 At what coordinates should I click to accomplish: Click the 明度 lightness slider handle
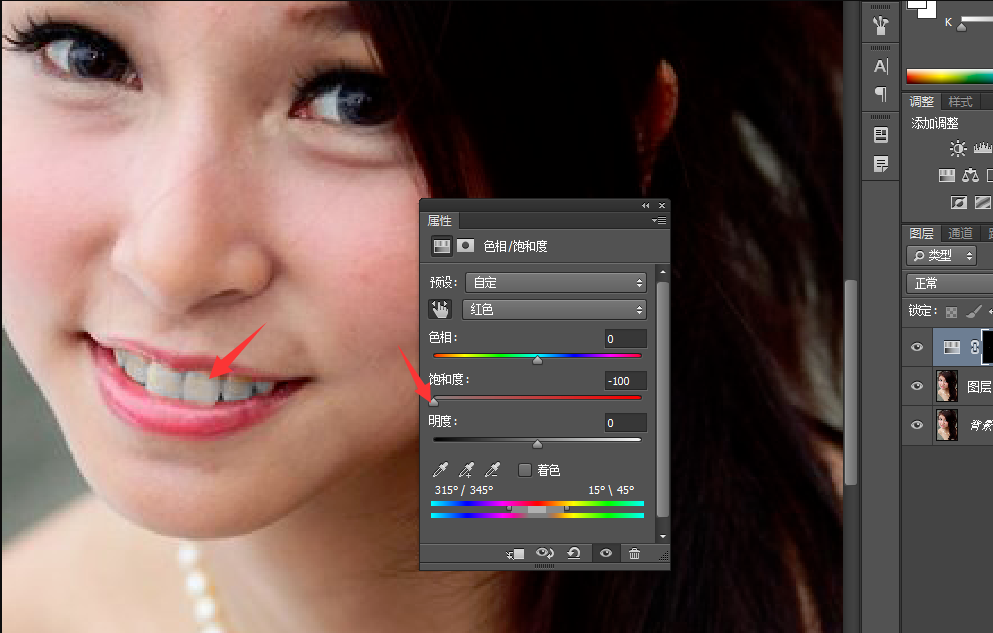pos(537,444)
